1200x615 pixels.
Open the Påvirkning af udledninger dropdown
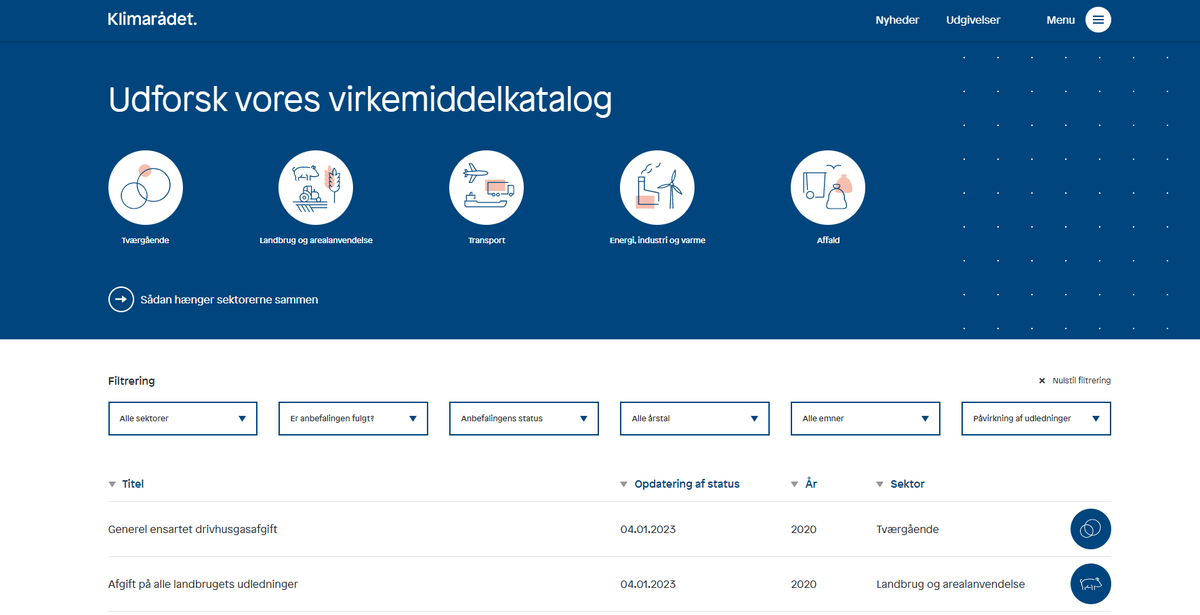(1035, 418)
